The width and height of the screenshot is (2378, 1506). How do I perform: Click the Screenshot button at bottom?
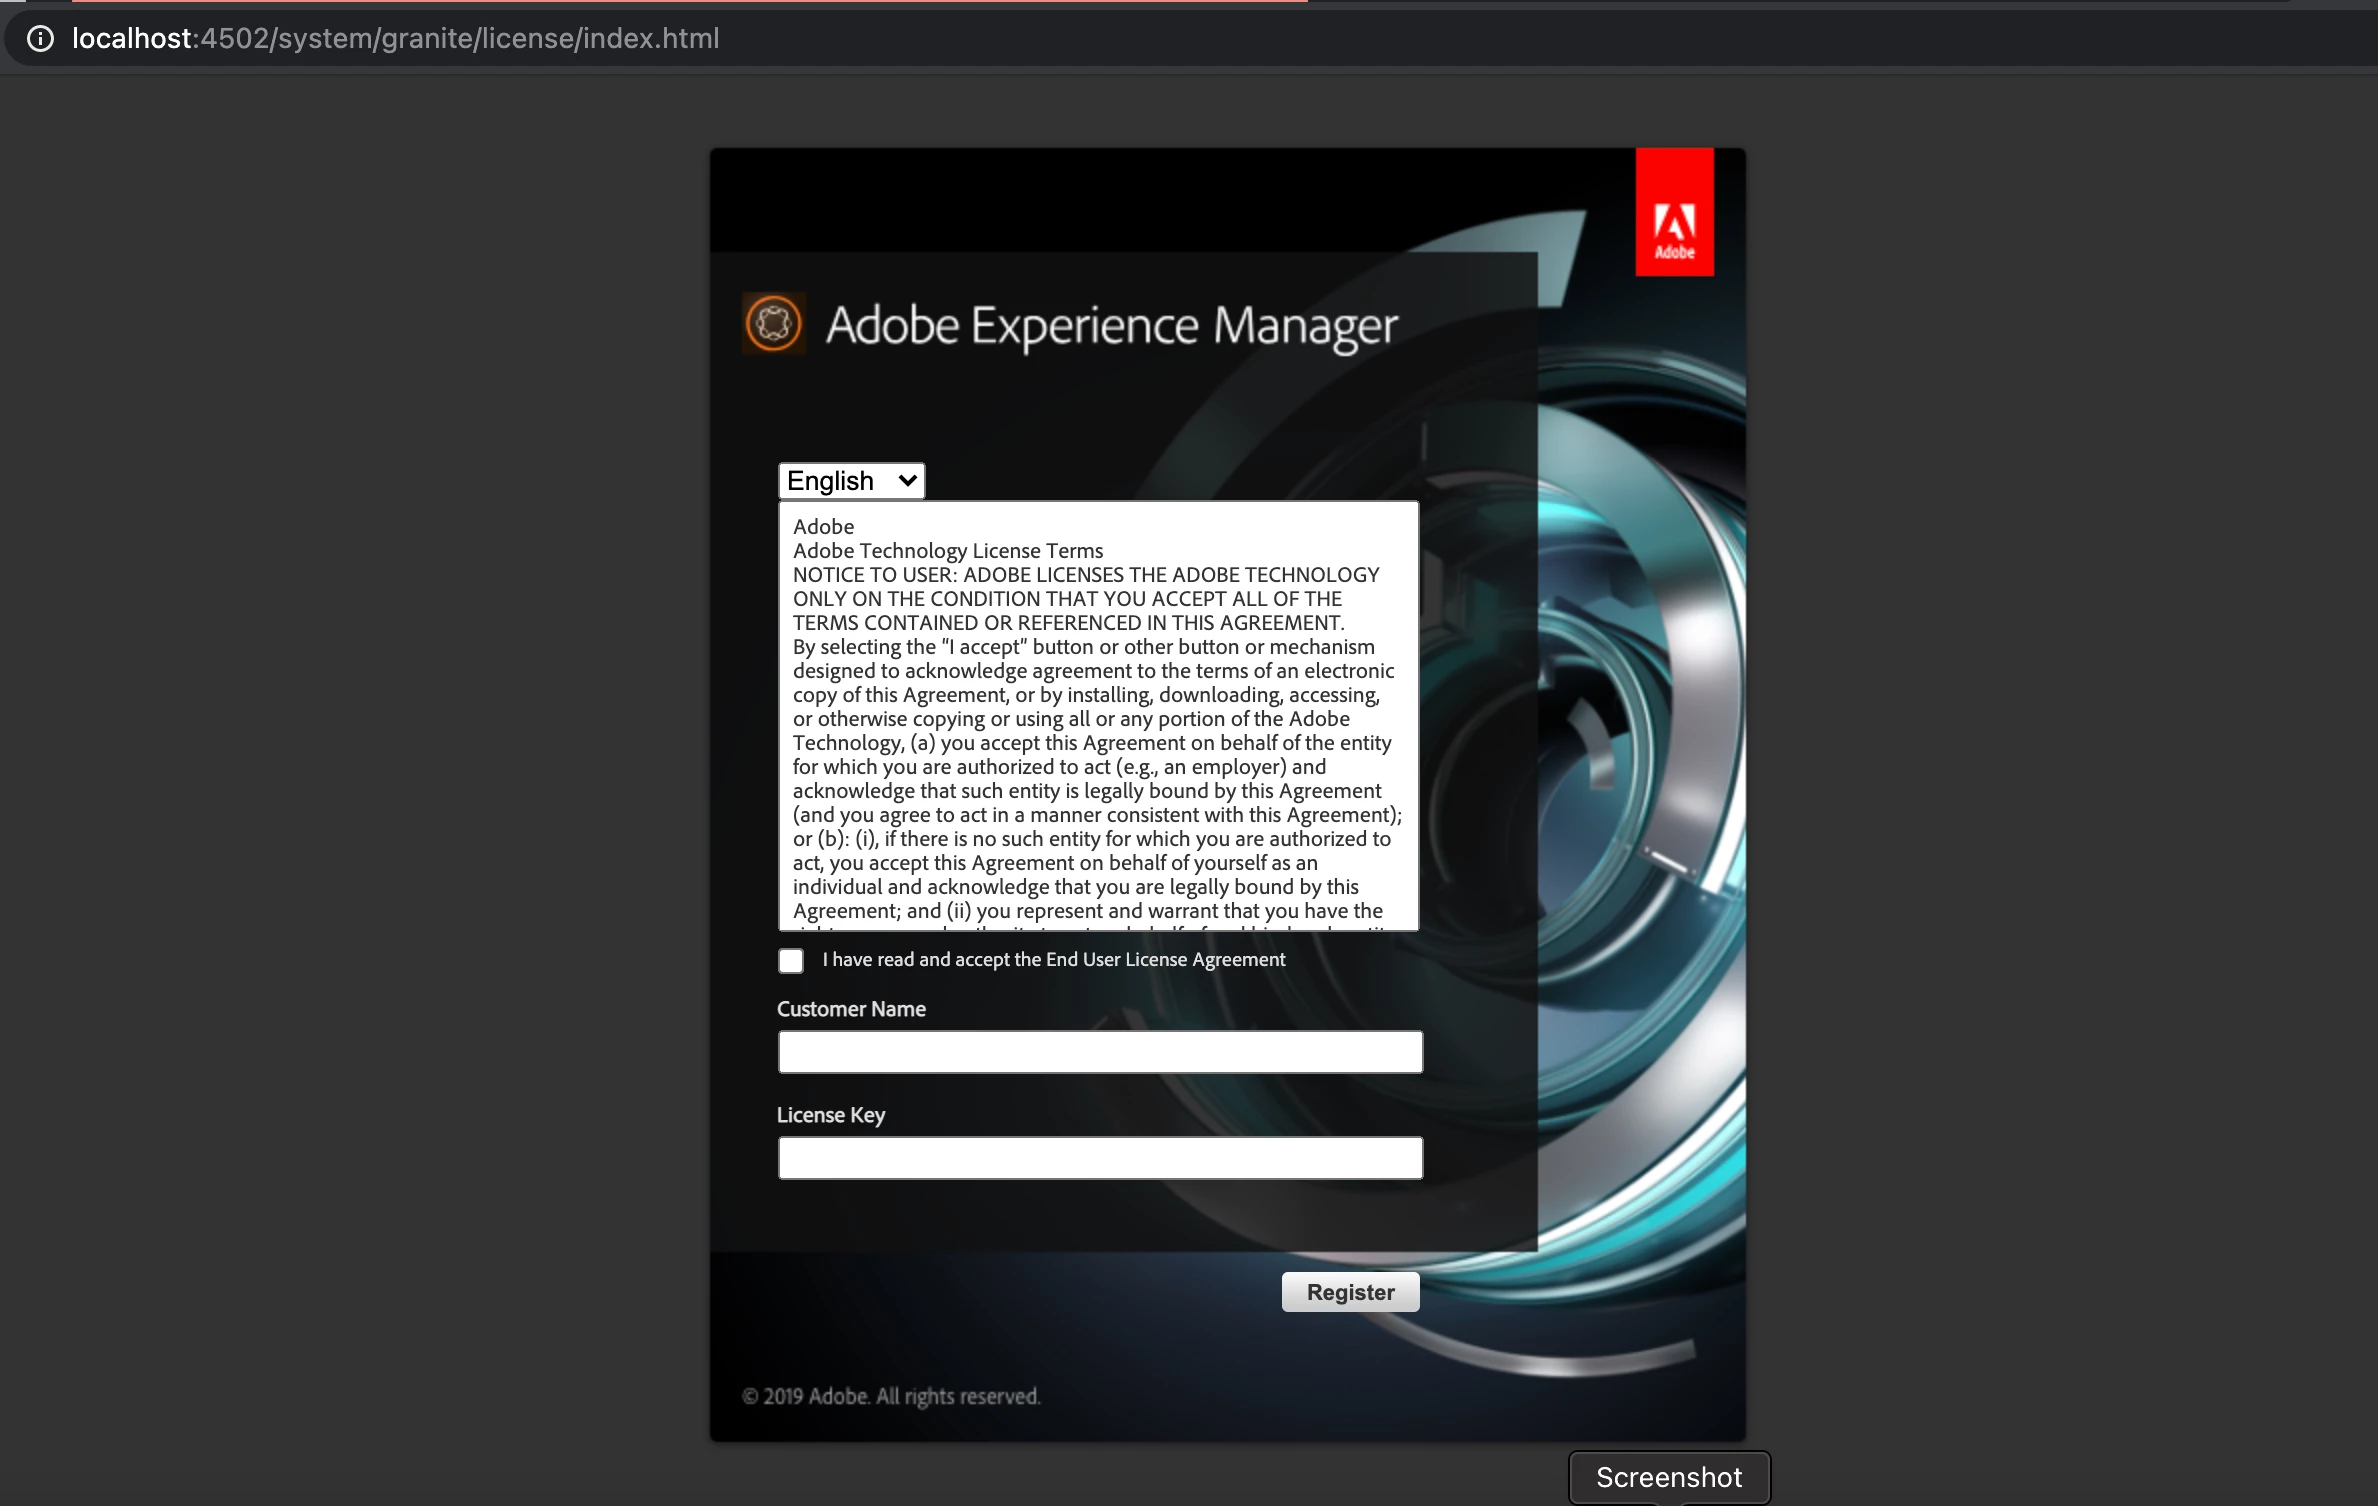click(1668, 1477)
